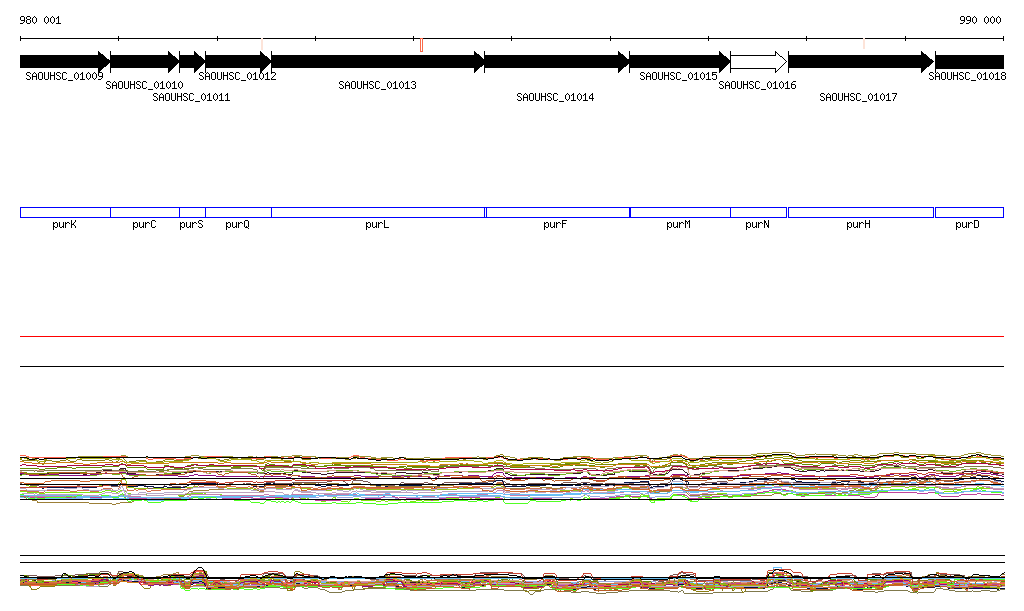Select the SAOUHSC_01012 gene arrow
The height and width of the screenshot is (611, 1024).
tap(237, 61)
